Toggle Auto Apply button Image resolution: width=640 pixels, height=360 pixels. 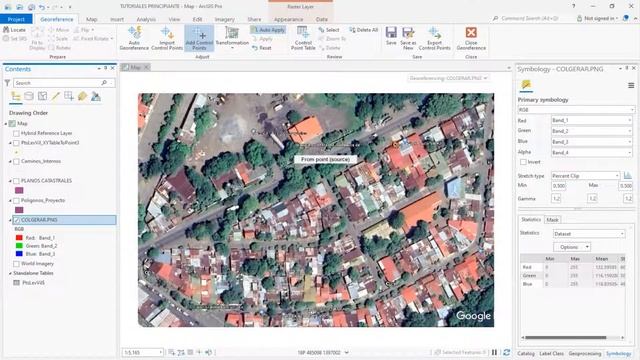pos(268,30)
